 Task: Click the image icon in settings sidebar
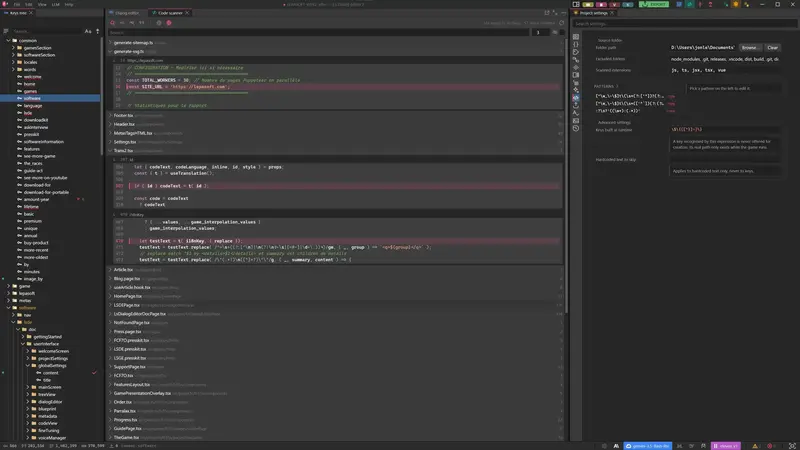click(x=576, y=120)
